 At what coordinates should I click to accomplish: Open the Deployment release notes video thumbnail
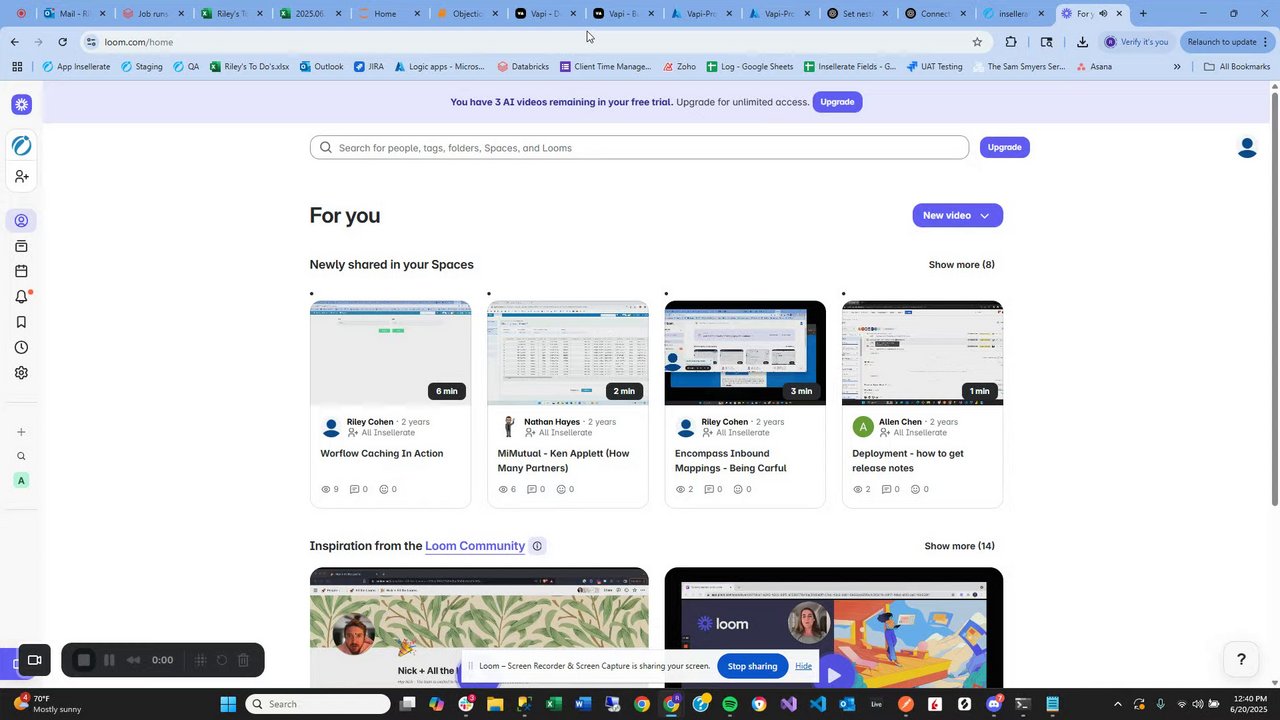tap(922, 353)
